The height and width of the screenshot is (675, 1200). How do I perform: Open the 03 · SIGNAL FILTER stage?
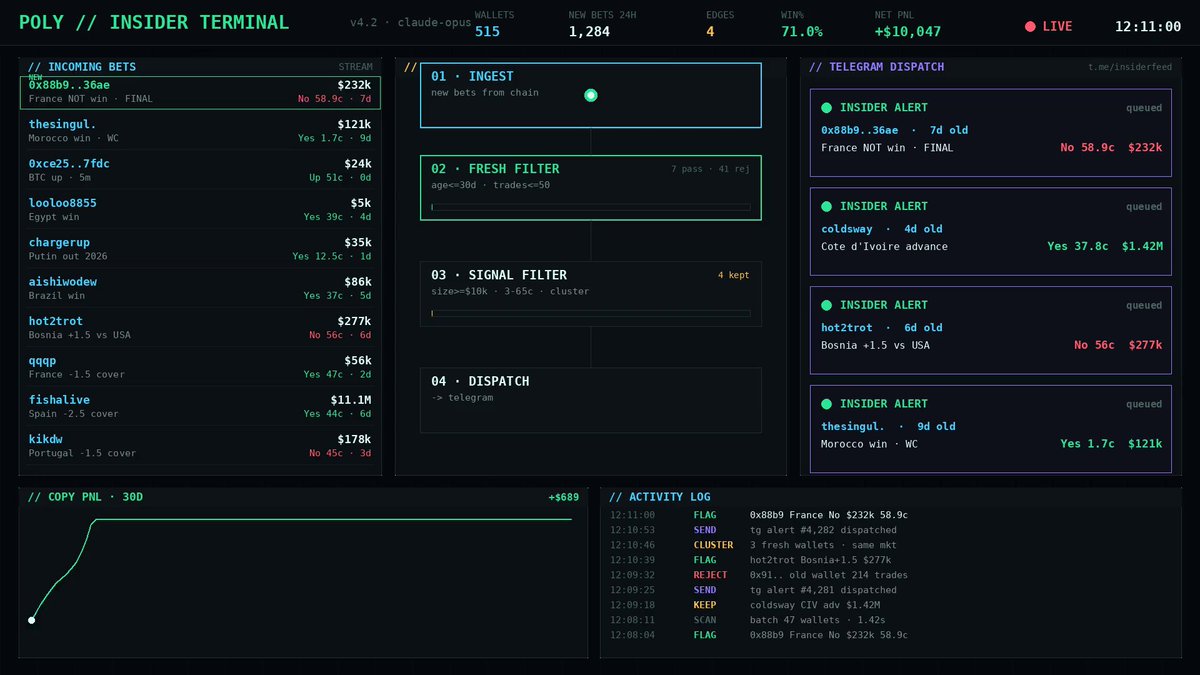click(590, 294)
